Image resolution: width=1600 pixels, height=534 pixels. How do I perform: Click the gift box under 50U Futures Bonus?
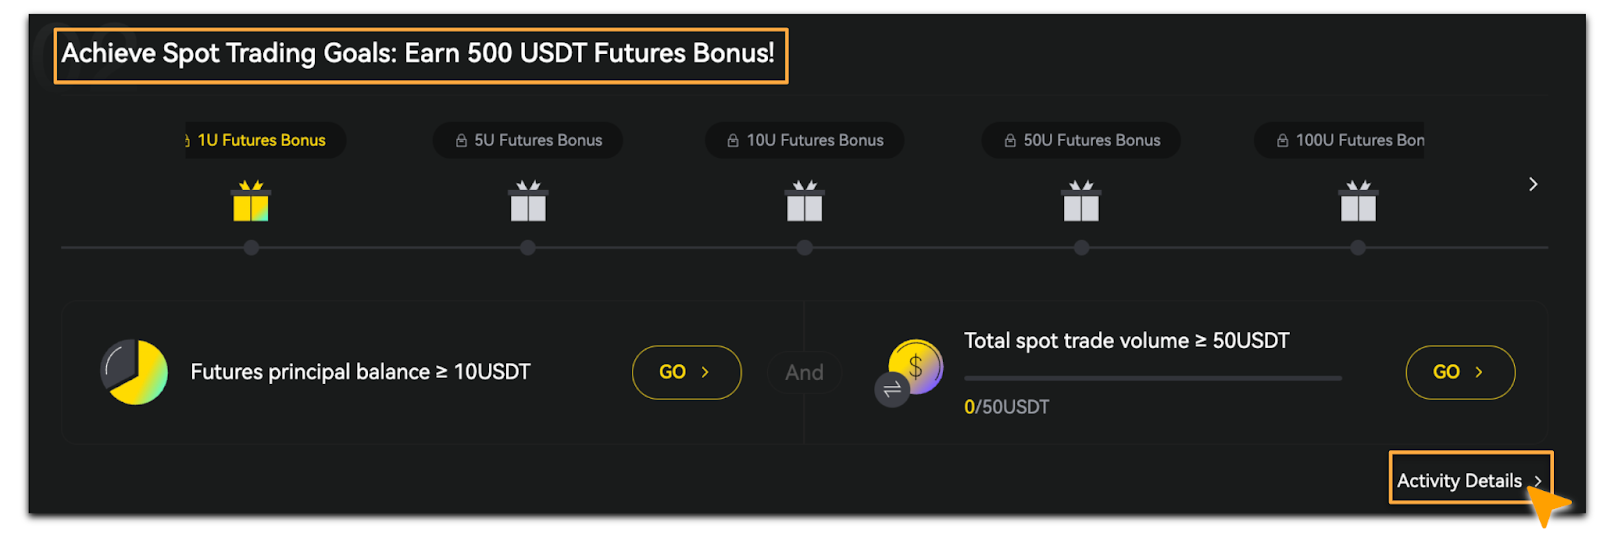[x=1081, y=201]
